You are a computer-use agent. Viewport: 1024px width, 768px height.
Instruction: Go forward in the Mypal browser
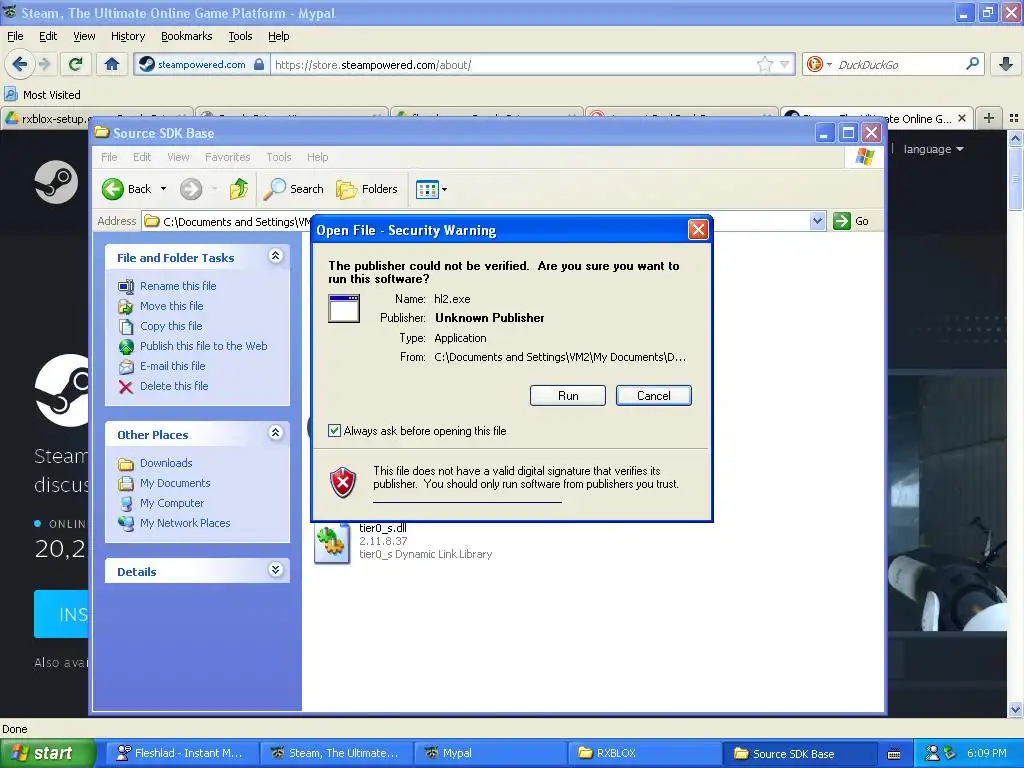tap(44, 64)
